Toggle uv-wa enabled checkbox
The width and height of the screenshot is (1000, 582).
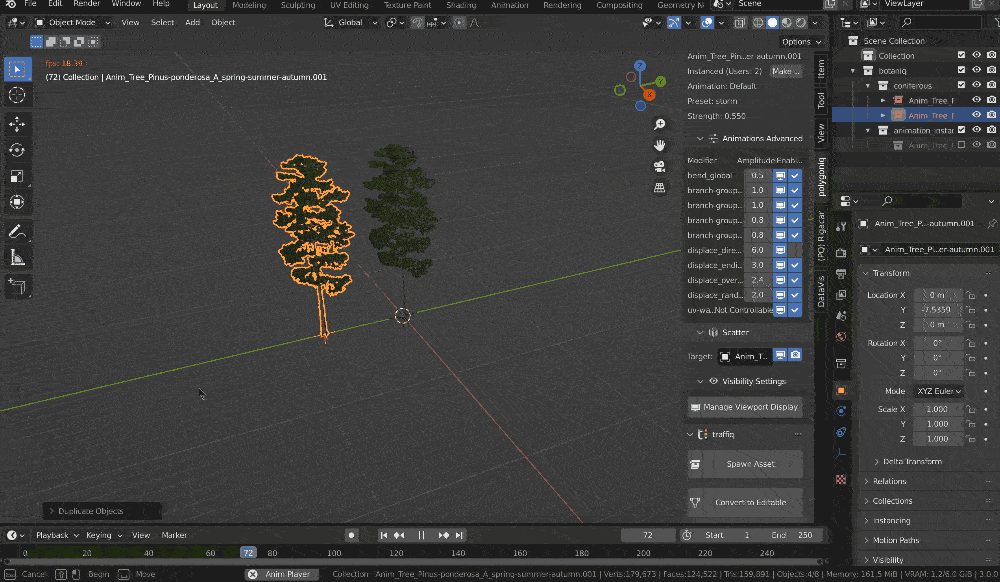coord(795,310)
